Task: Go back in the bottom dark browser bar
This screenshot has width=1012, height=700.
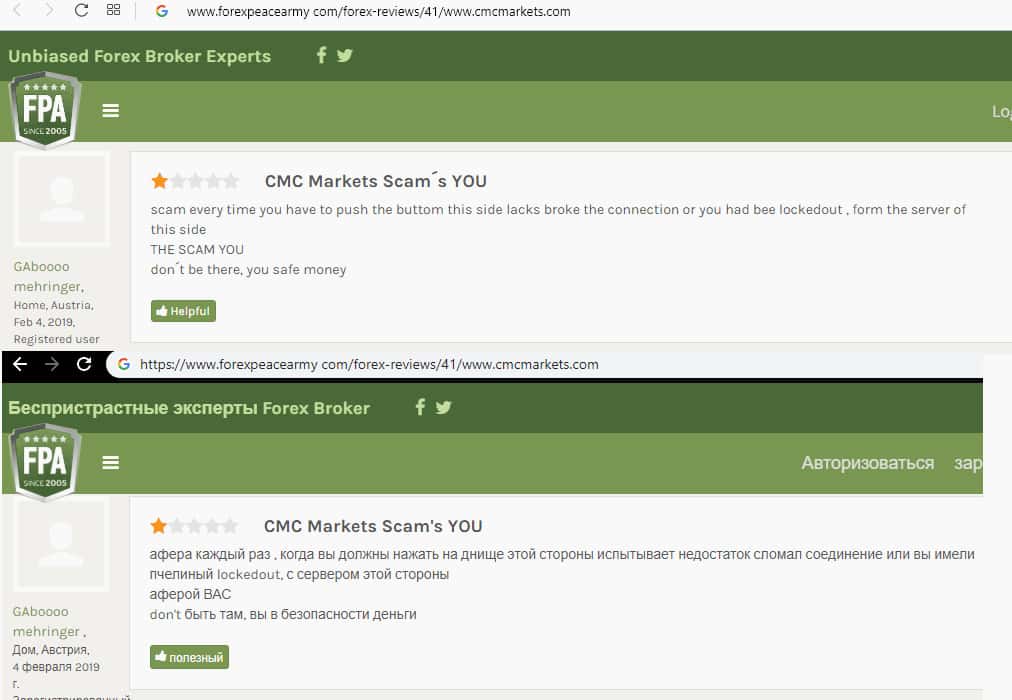Action: coord(20,364)
